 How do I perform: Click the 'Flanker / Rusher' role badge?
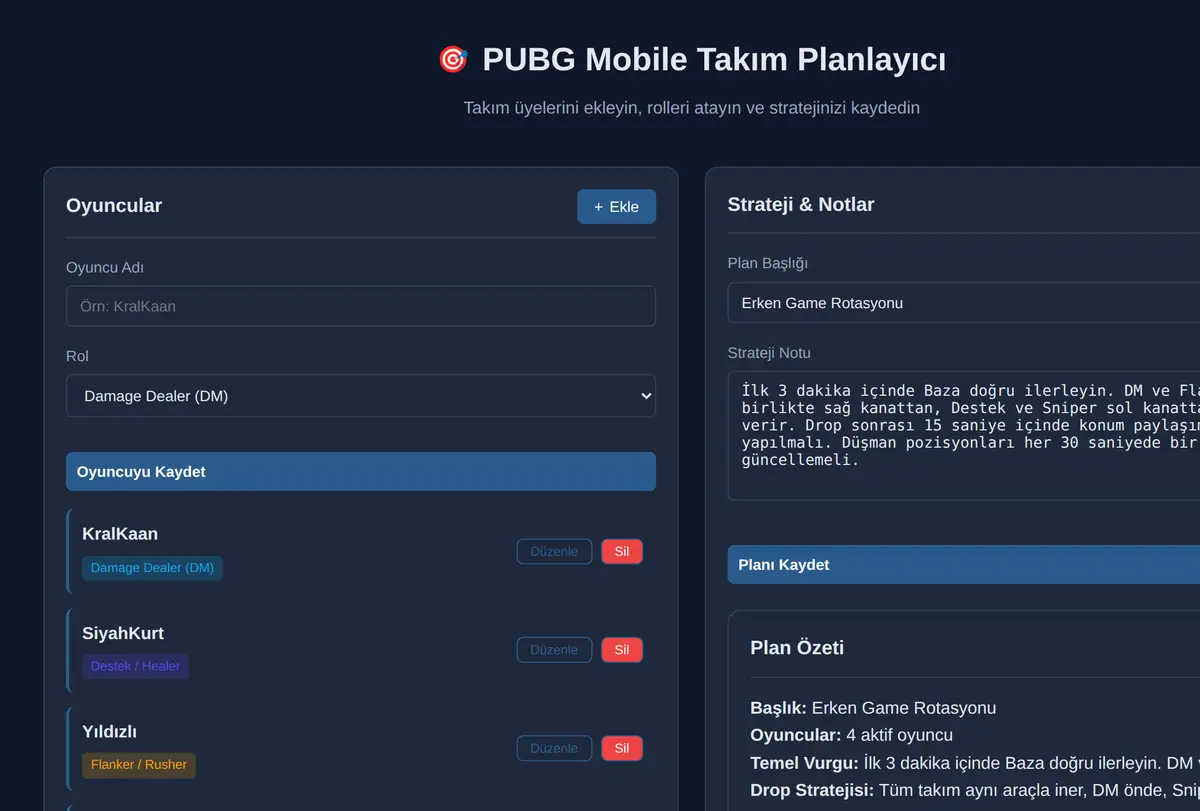[x=139, y=765]
